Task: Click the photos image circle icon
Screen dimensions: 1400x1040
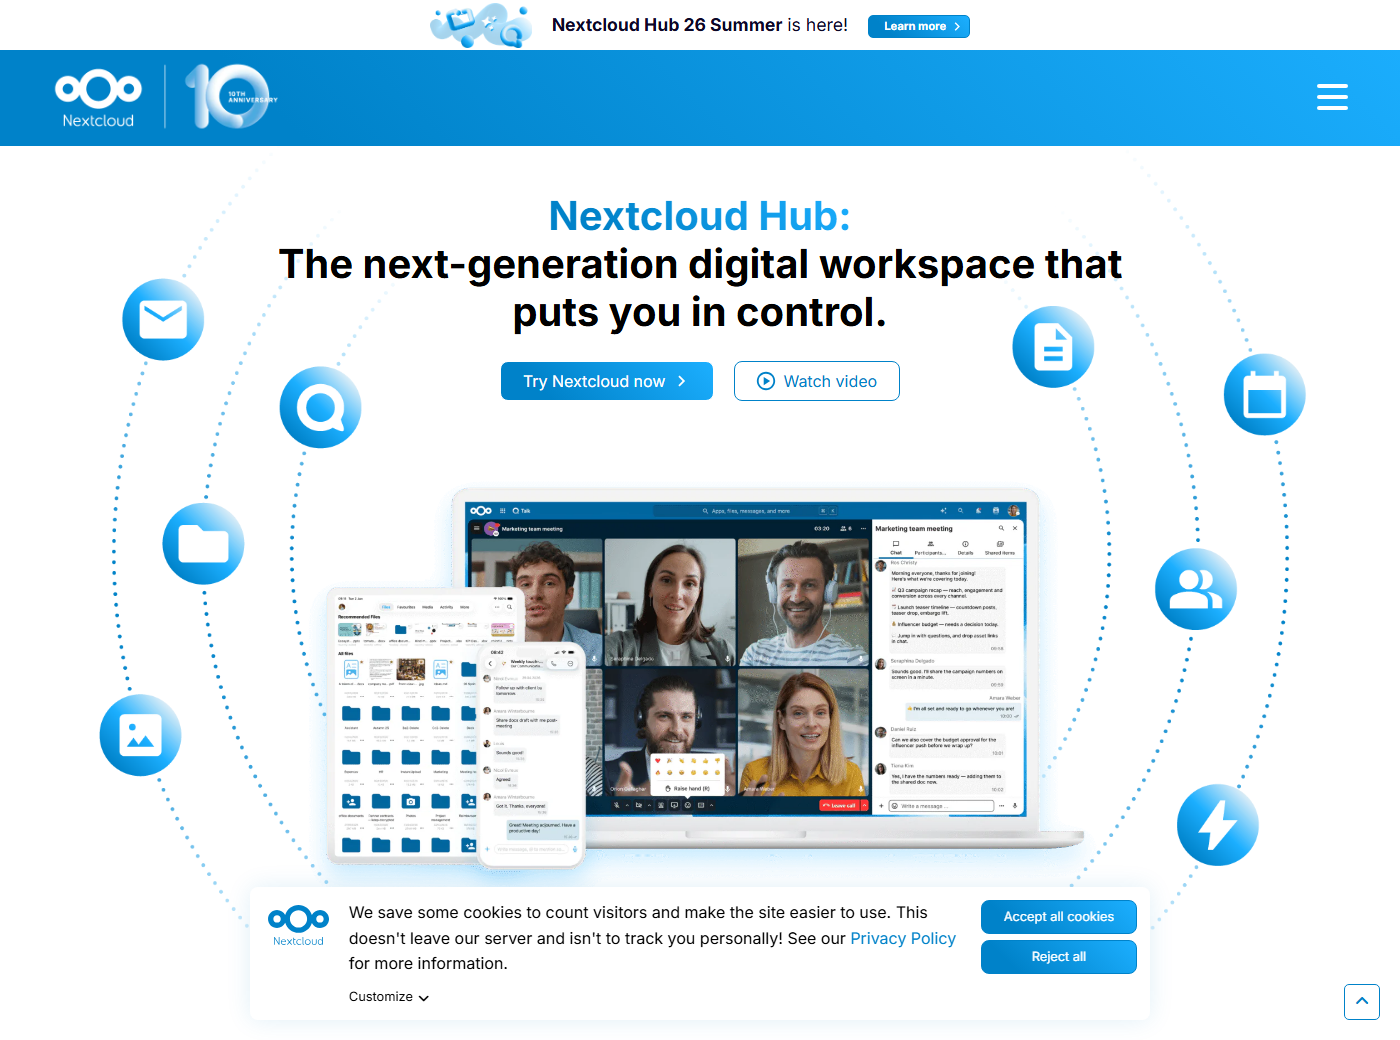Action: (140, 735)
